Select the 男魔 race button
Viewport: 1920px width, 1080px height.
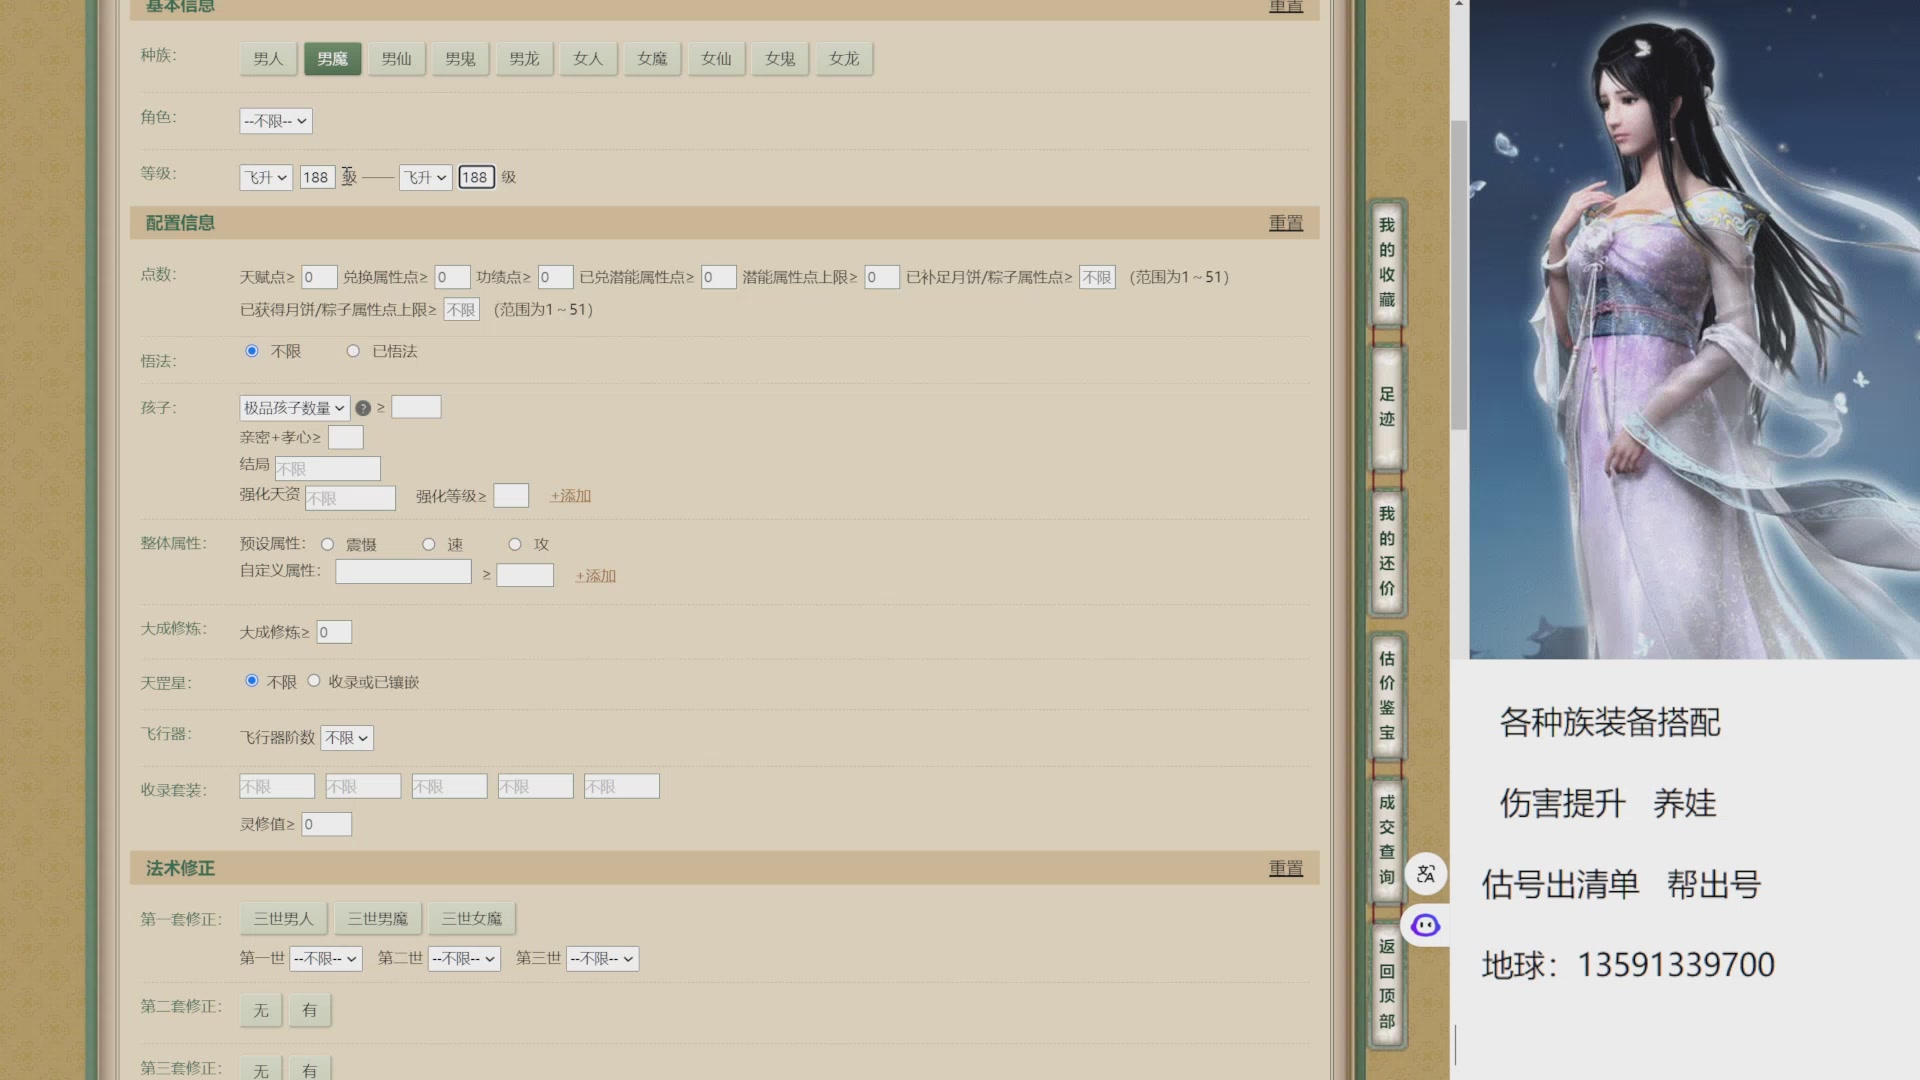click(x=332, y=59)
